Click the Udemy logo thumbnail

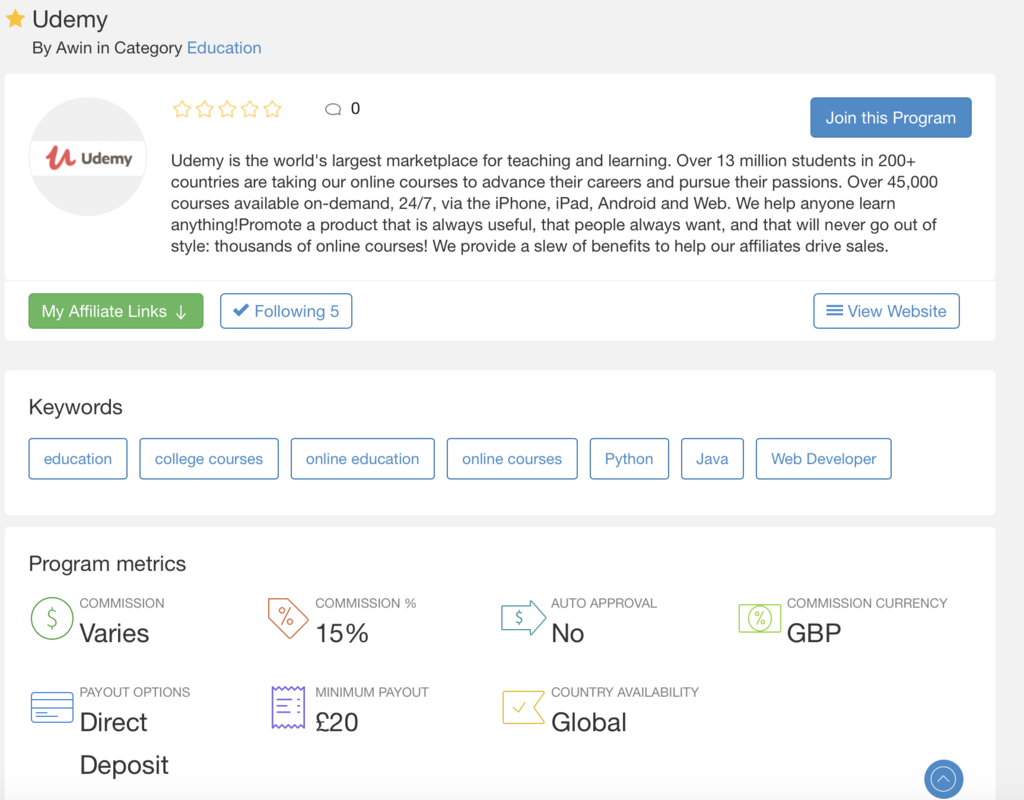(88, 157)
